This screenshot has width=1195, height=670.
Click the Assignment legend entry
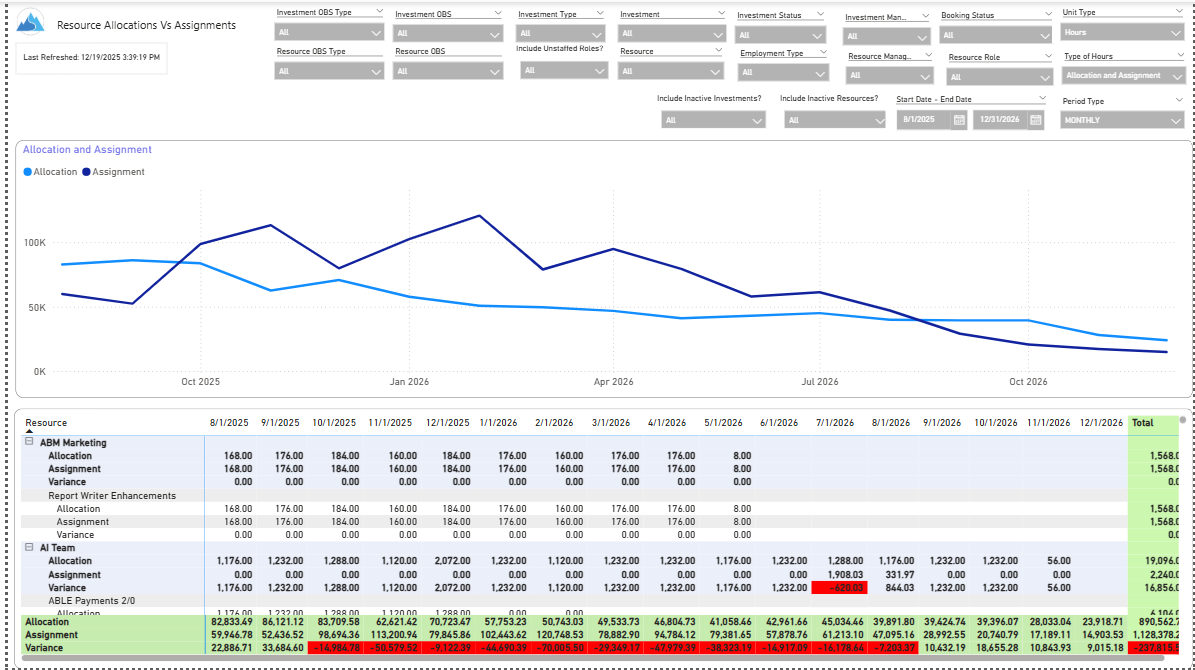(x=118, y=172)
